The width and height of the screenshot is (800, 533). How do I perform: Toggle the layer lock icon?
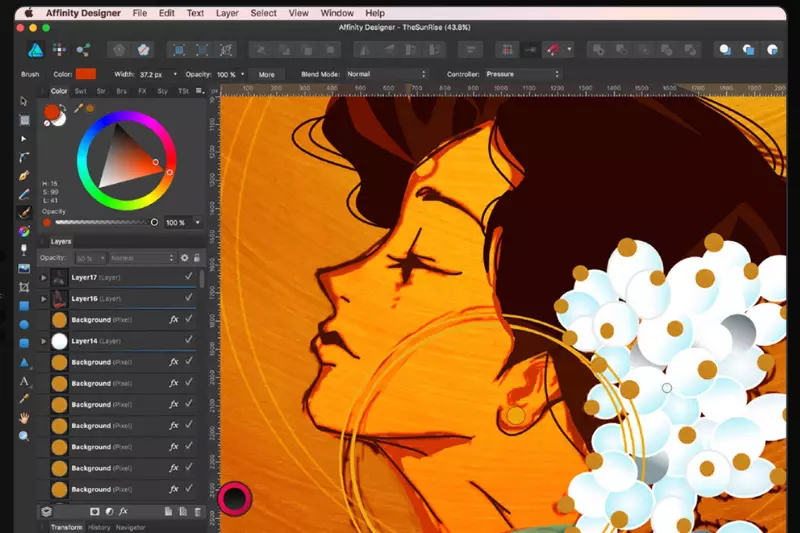(197, 258)
